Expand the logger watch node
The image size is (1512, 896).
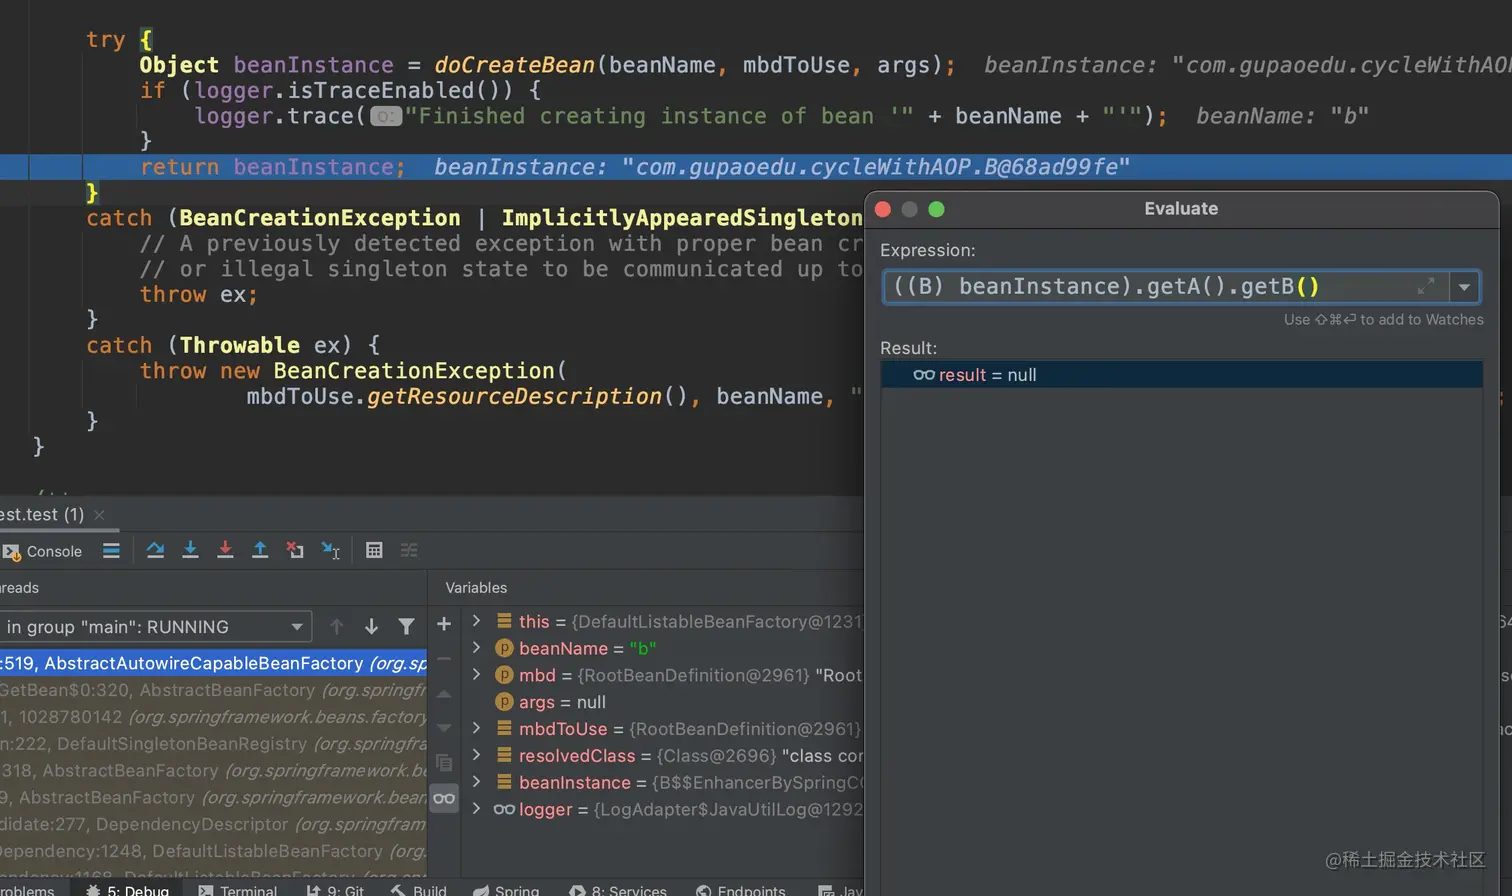(x=476, y=810)
